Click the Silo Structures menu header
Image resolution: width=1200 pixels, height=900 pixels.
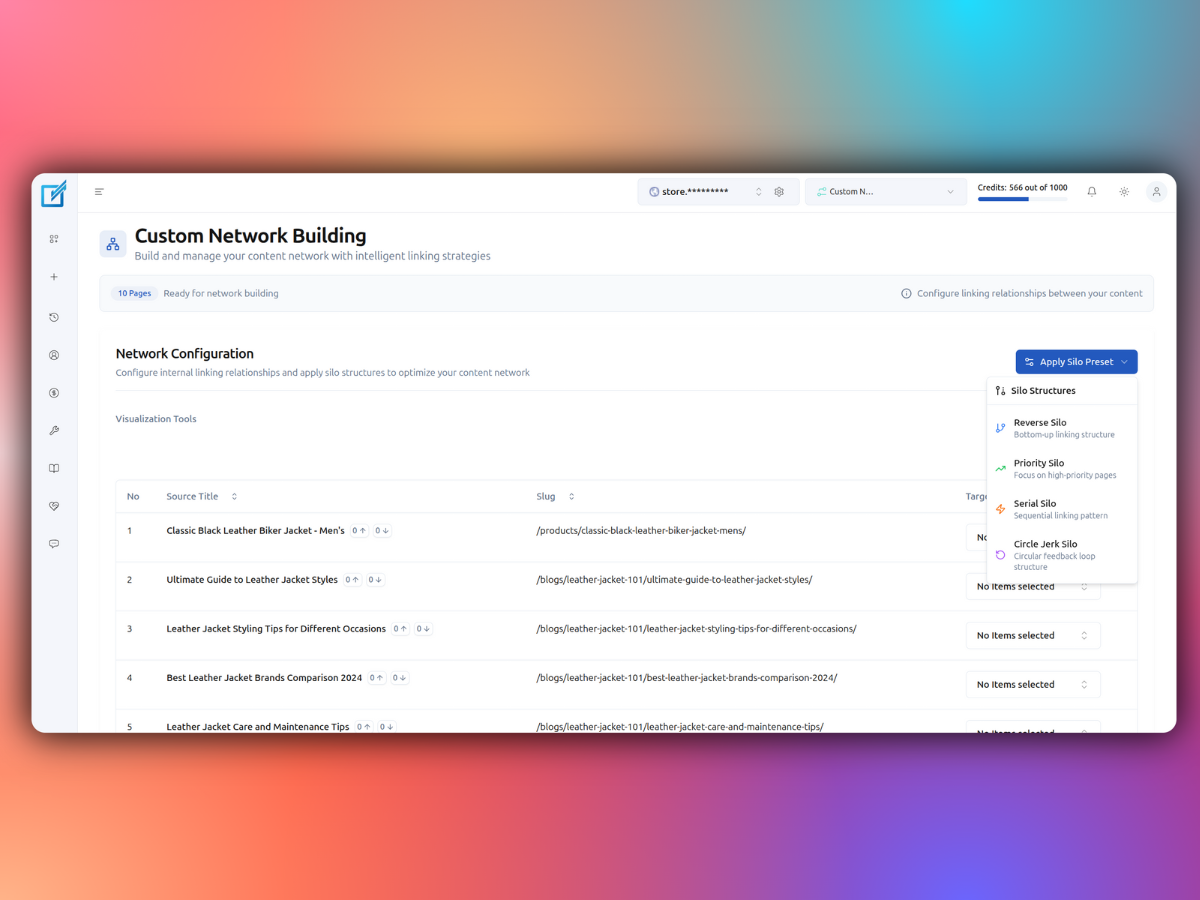point(1062,391)
